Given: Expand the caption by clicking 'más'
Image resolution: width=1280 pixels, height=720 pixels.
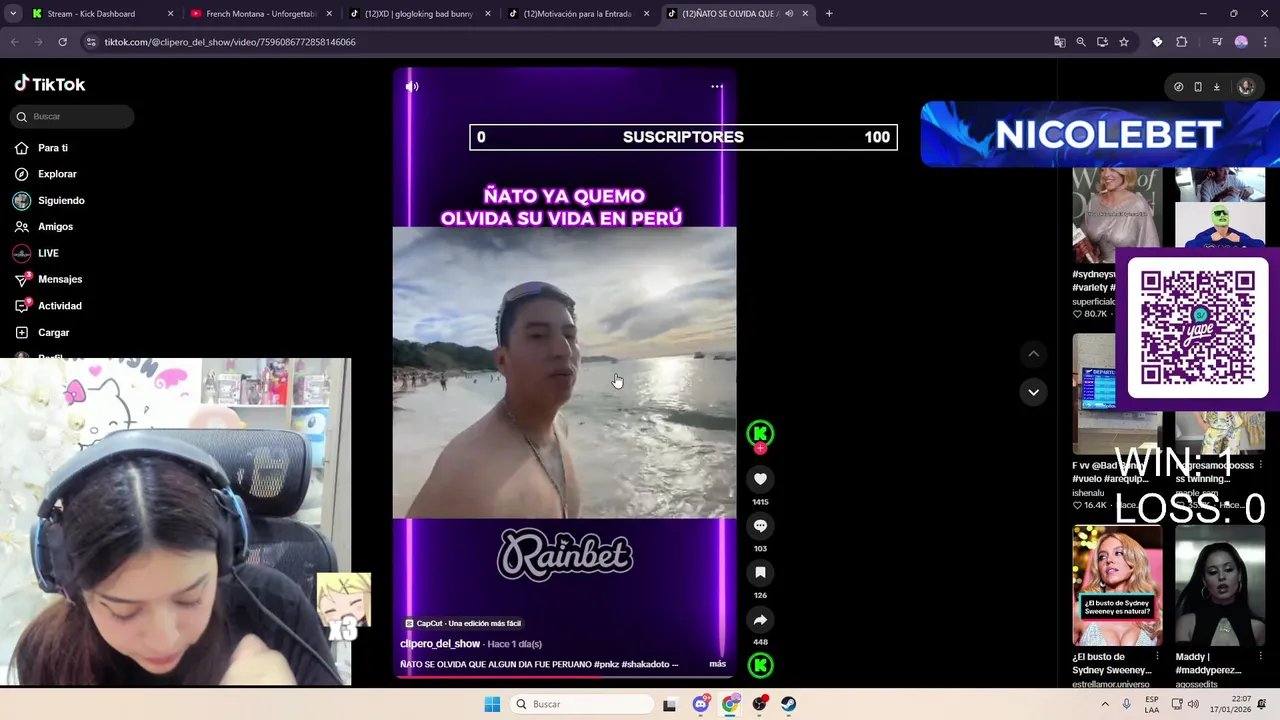Looking at the screenshot, I should click(x=718, y=664).
